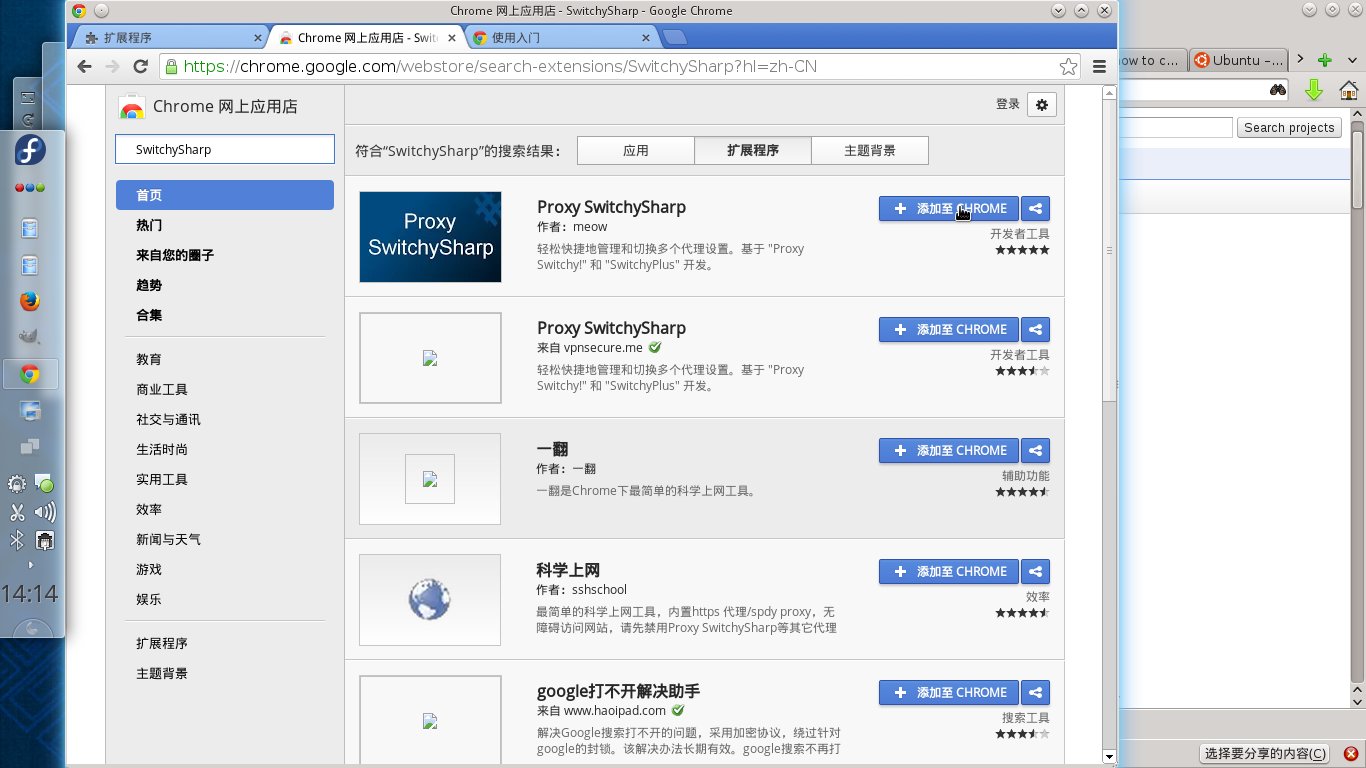Viewport: 1366px width, 768px height.
Task: Click the green download arrow in background browser
Action: [x=1314, y=91]
